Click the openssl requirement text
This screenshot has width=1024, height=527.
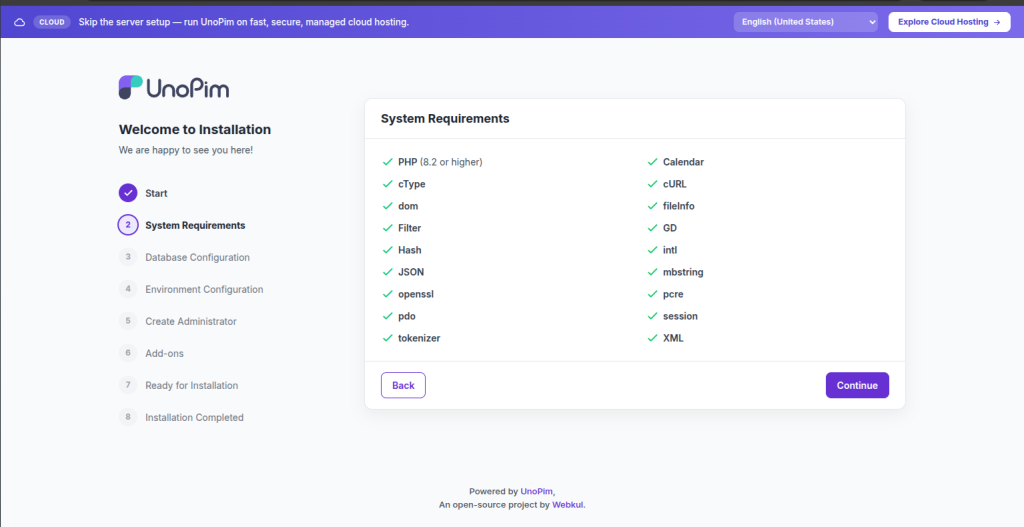(x=416, y=294)
